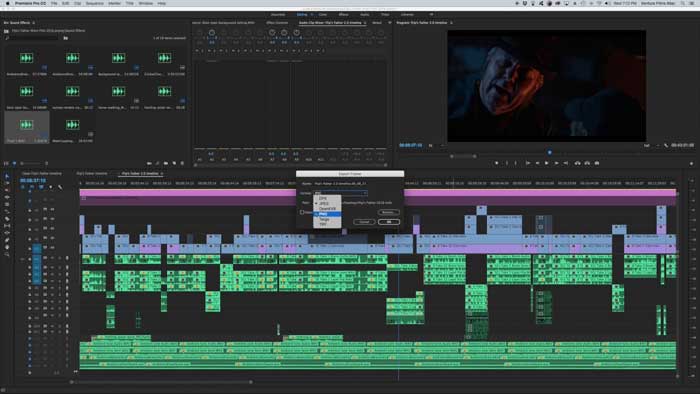Go to Out point in Program monitor
Viewport: 700px width, 394px height.
pos(566,163)
